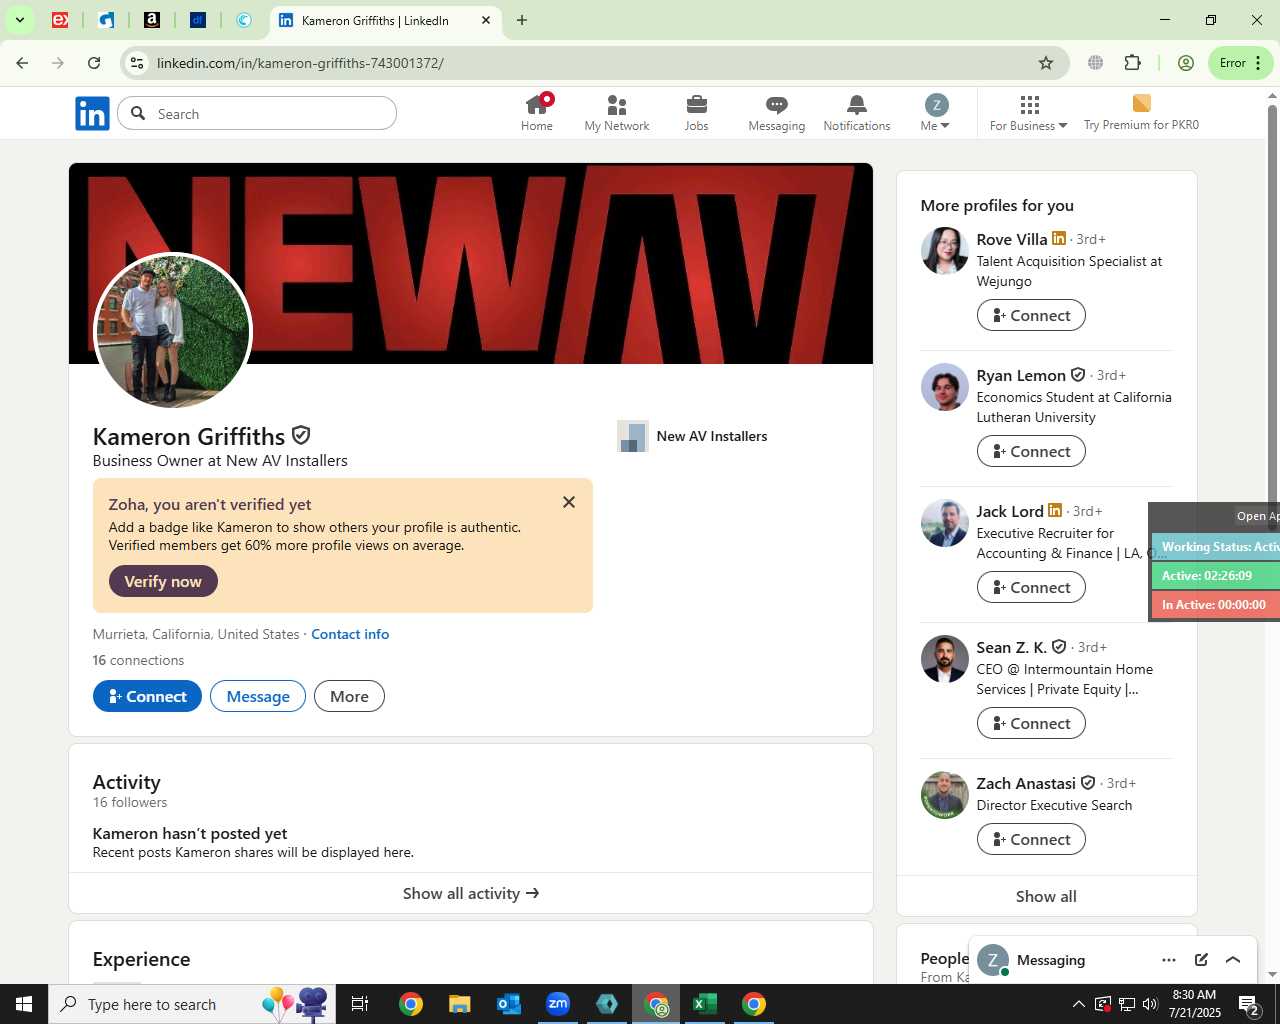The height and width of the screenshot is (1024, 1280).
Task: Open Outlook from the taskbar
Action: click(509, 1004)
